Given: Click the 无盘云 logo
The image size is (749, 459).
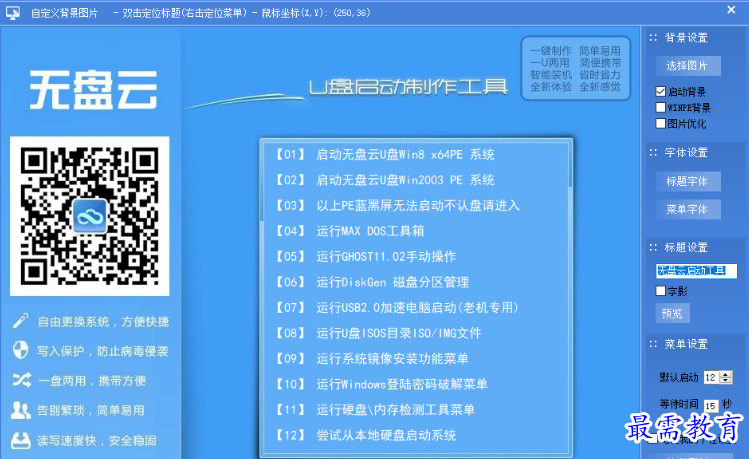Looking at the screenshot, I should (93, 89).
